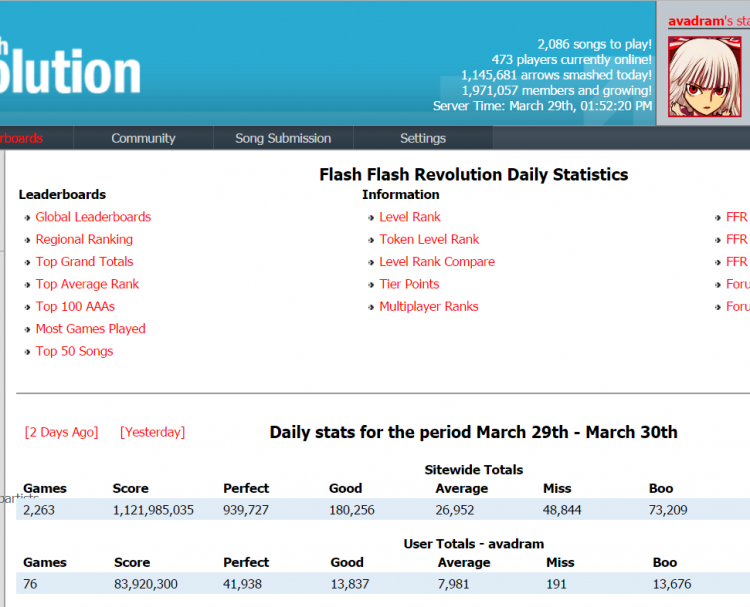750x607 pixels.
Task: Open Top Grand Totals link
Action: coord(84,262)
